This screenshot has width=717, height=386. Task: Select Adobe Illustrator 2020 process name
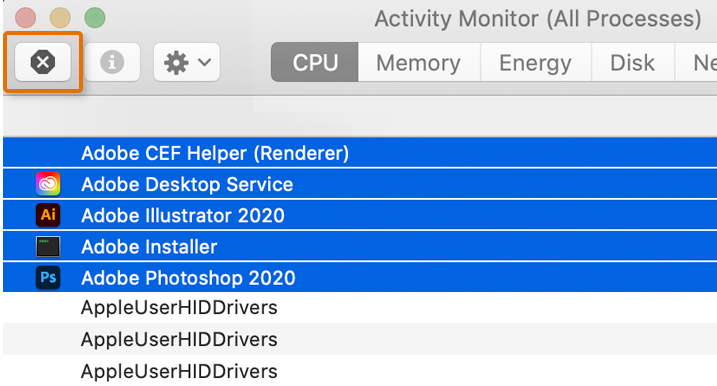click(183, 215)
